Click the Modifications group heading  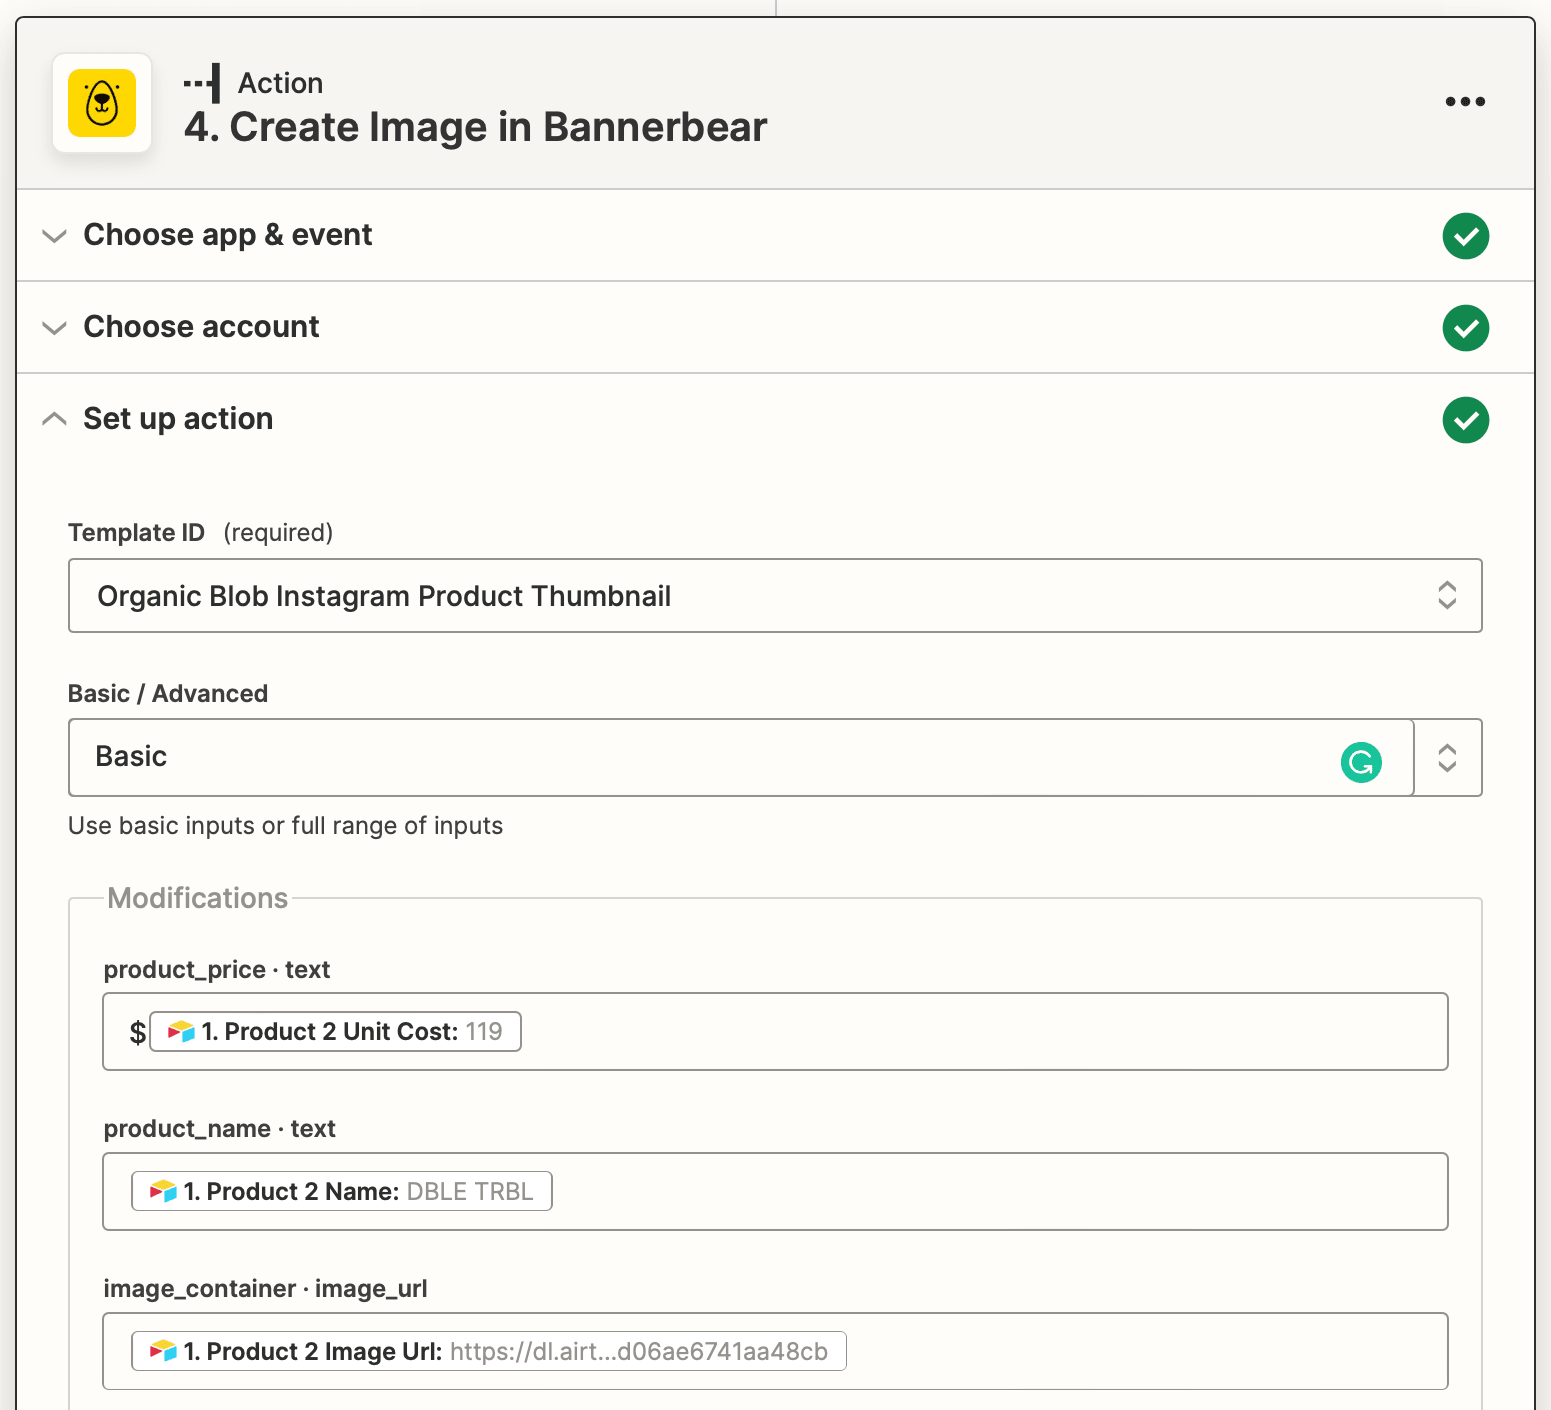pyautogui.click(x=197, y=898)
